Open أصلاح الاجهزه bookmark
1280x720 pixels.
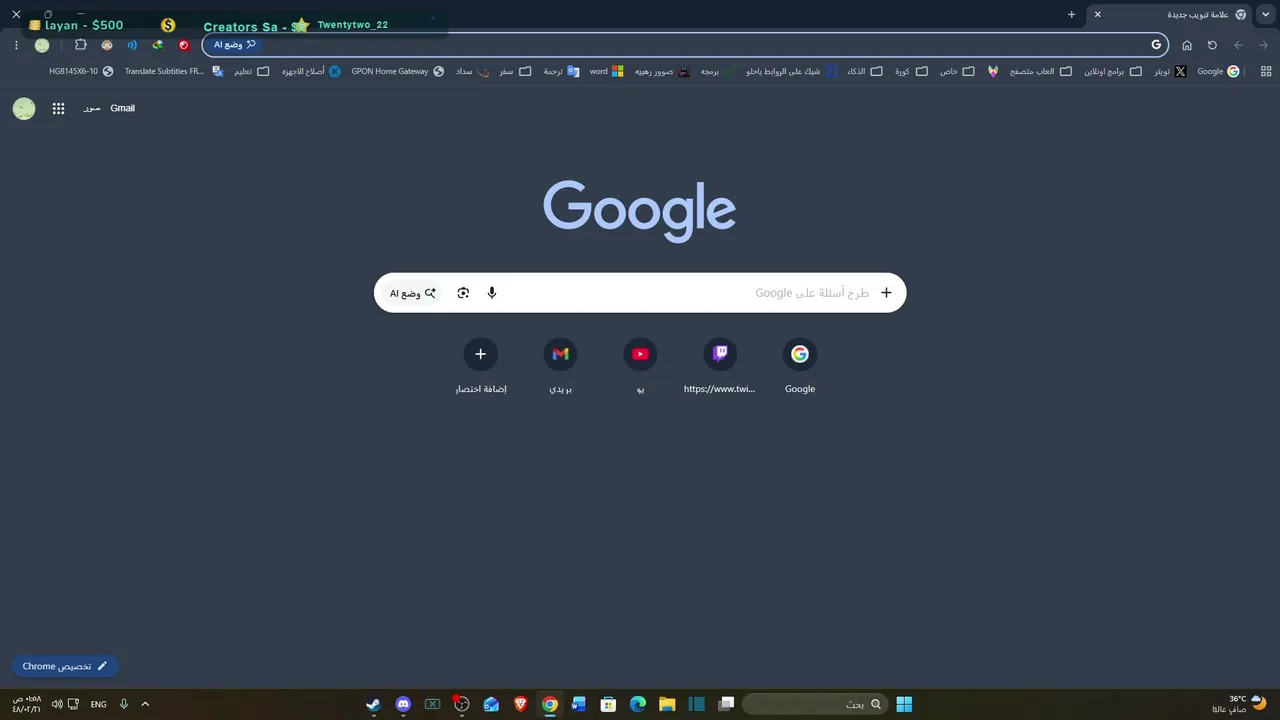[312, 72]
